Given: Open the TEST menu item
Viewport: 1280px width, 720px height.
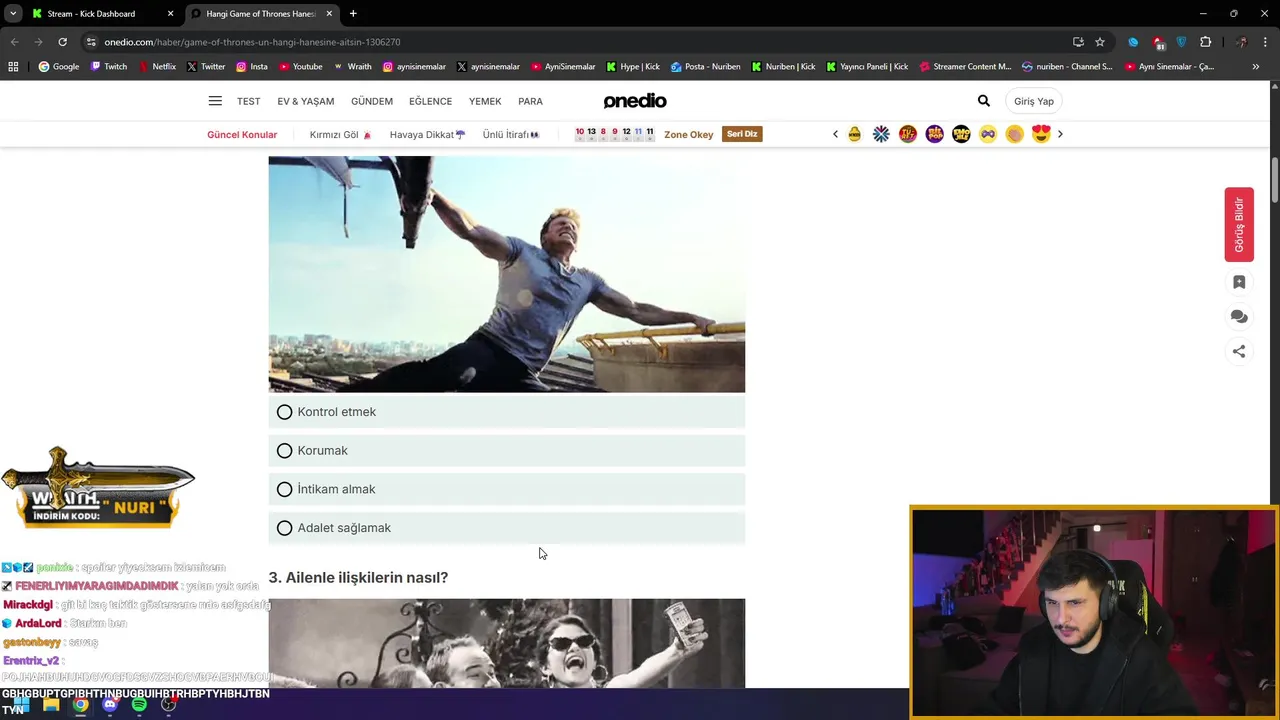Looking at the screenshot, I should (x=248, y=101).
